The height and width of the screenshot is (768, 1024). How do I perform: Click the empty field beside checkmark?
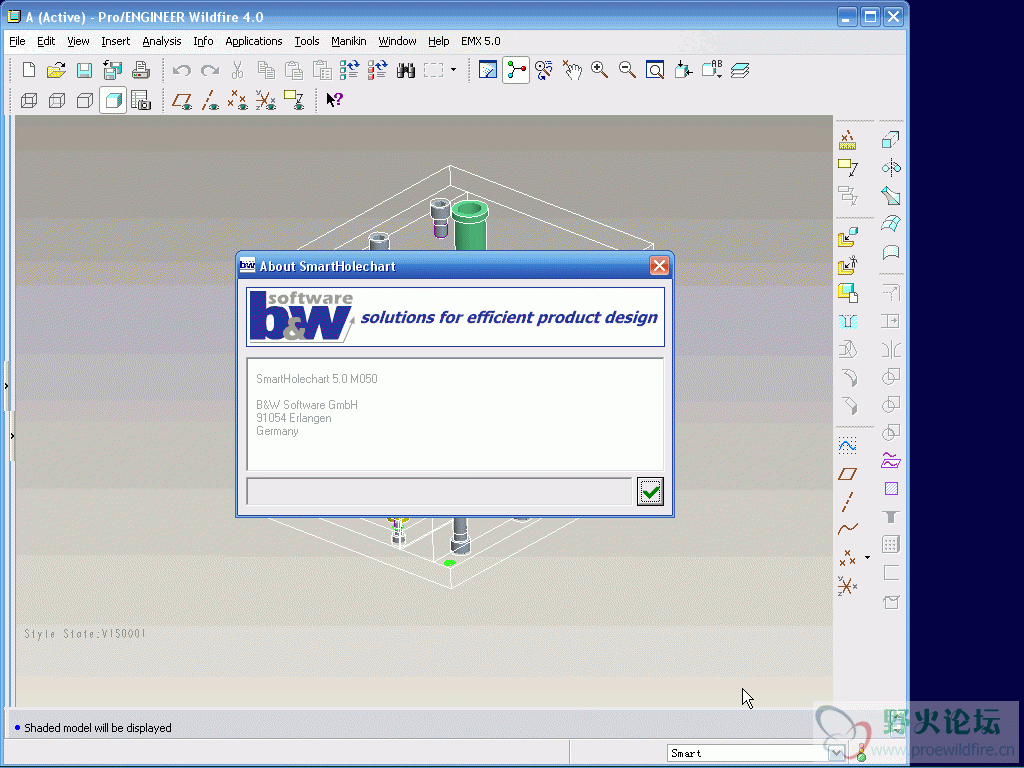coord(440,491)
